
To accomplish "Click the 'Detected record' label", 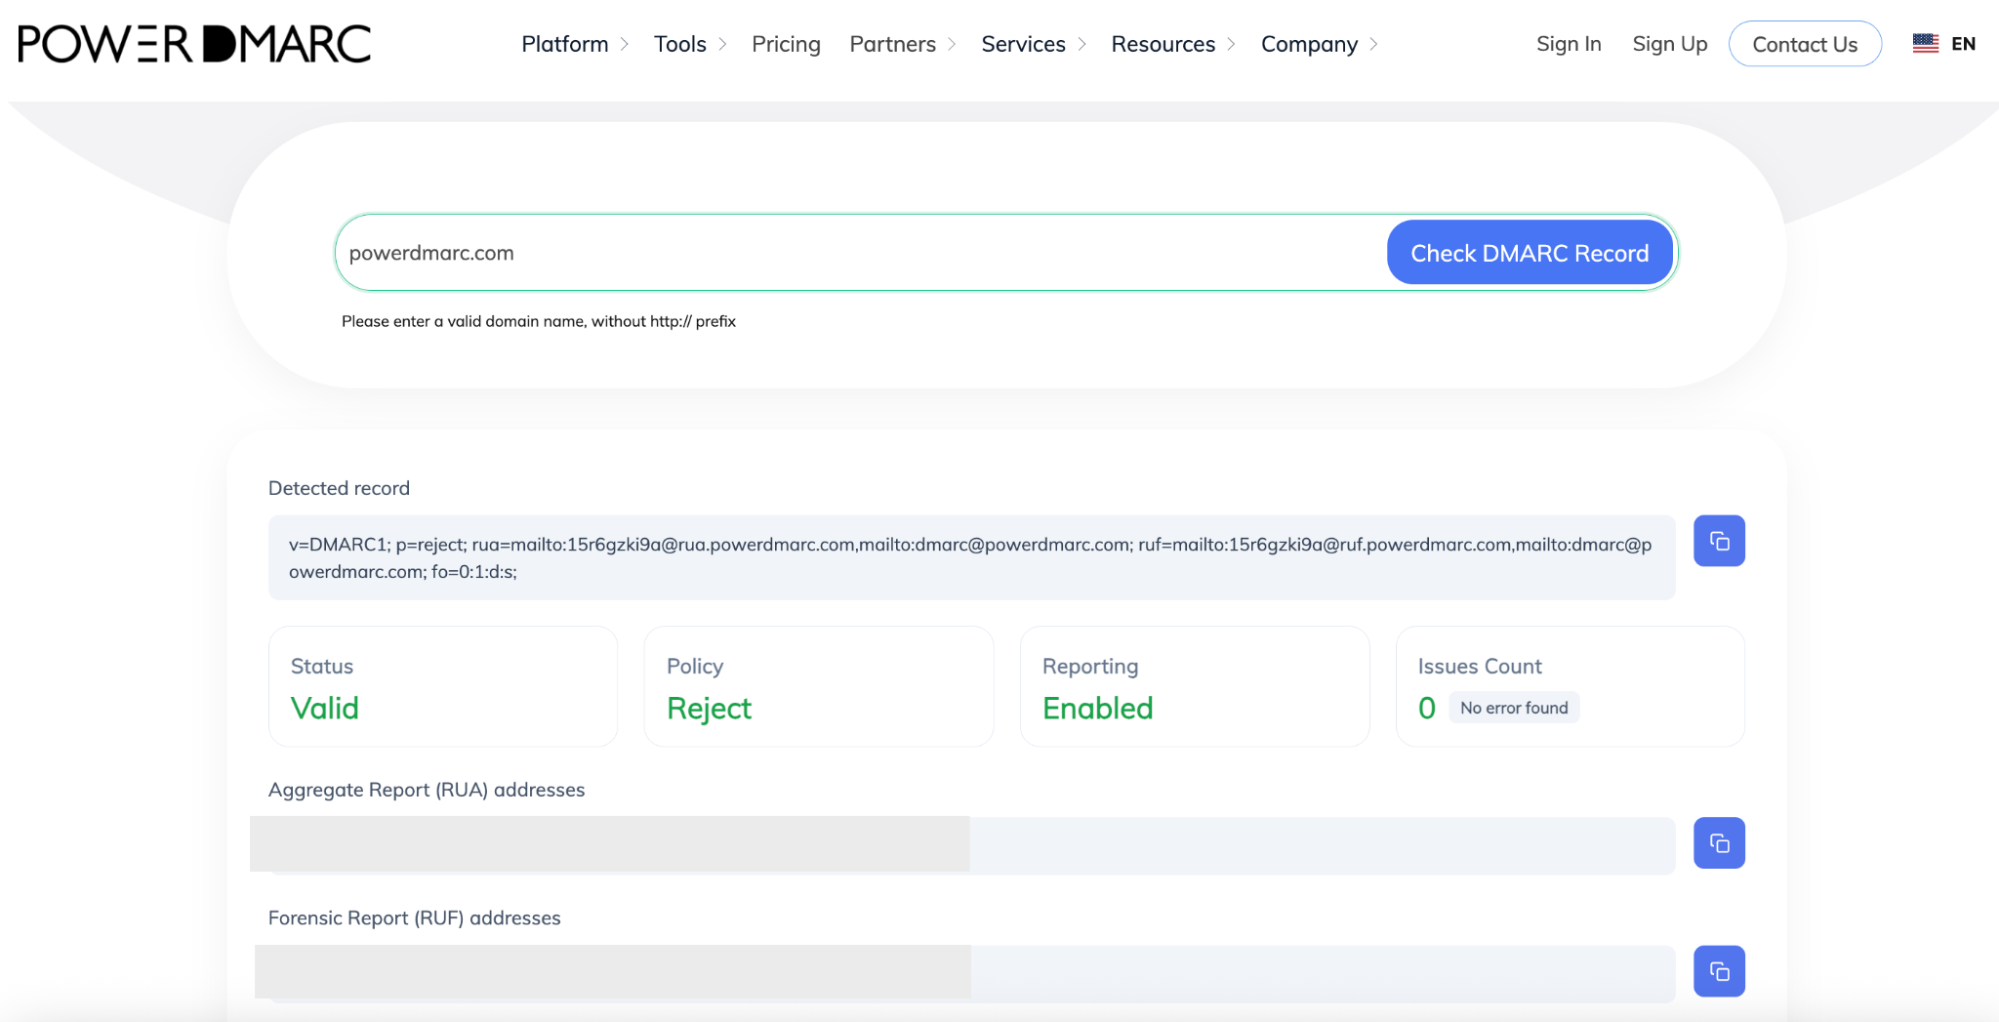I will (x=339, y=488).
